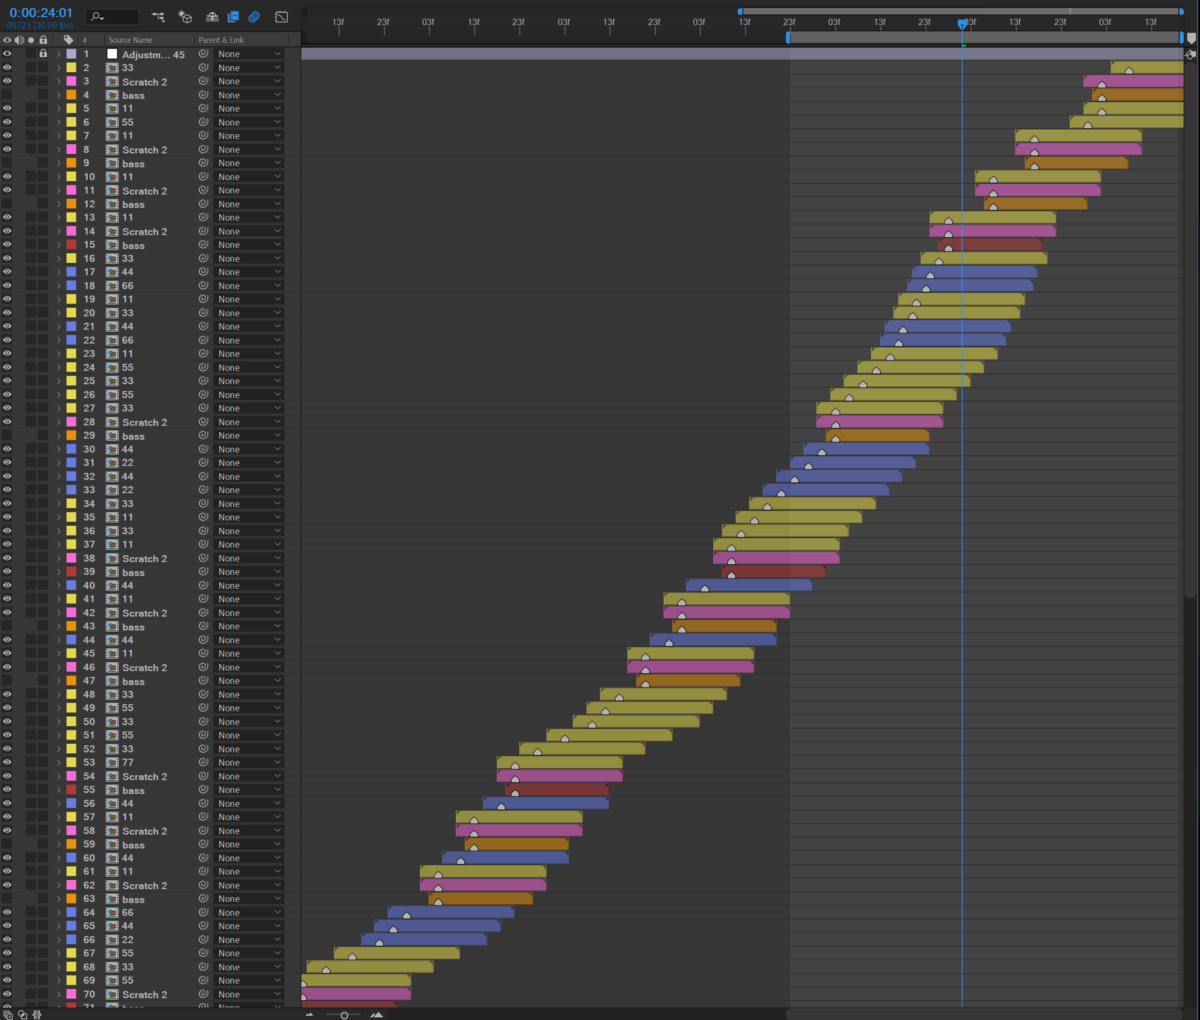Screen dimensions: 1200x1020
Task: Open the parent dropdown of layer 69
Action: click(x=249, y=981)
